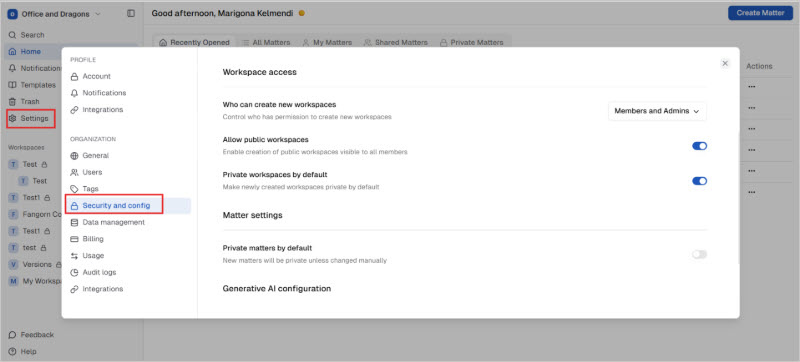This screenshot has width=800, height=362.
Task: Close the settings dialog with the X
Action: pos(725,63)
